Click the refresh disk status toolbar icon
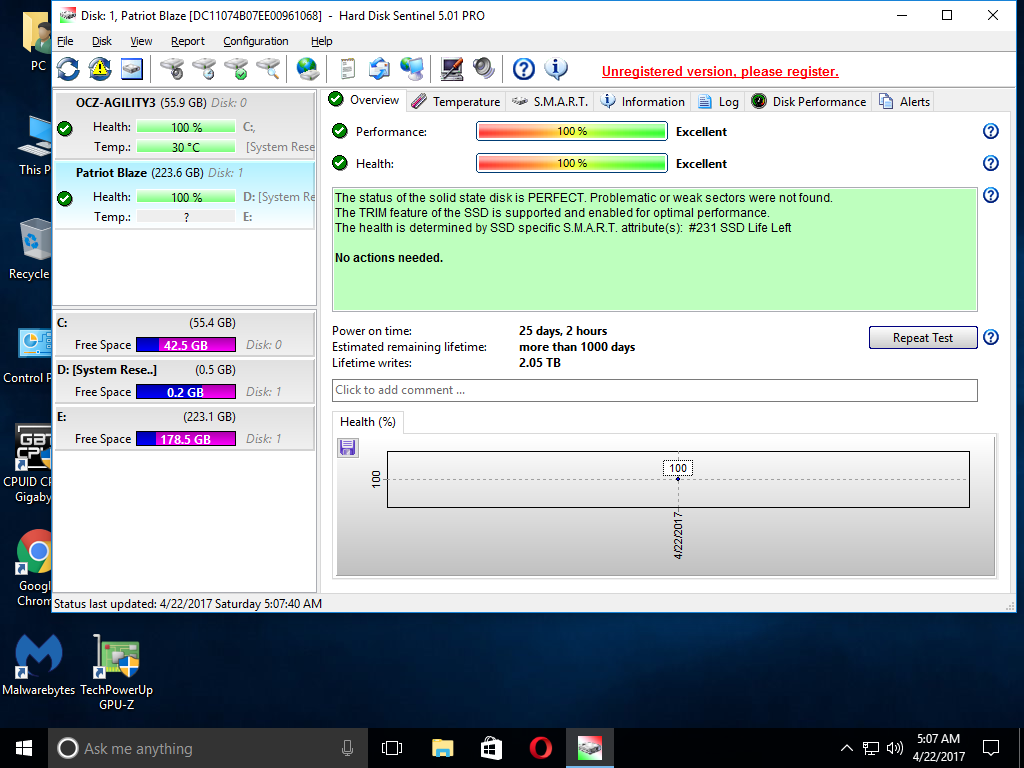 tap(68, 69)
